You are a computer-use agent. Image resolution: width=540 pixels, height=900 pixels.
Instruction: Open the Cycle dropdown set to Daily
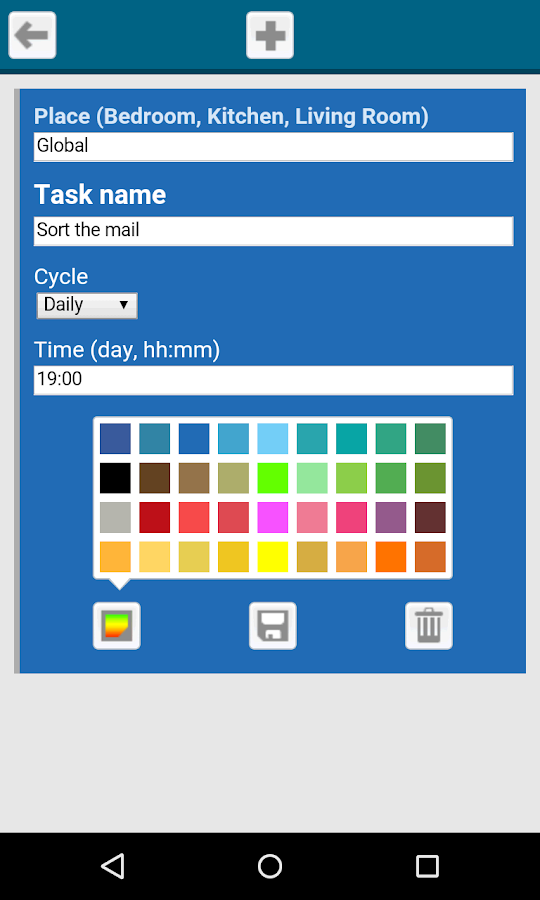87,305
